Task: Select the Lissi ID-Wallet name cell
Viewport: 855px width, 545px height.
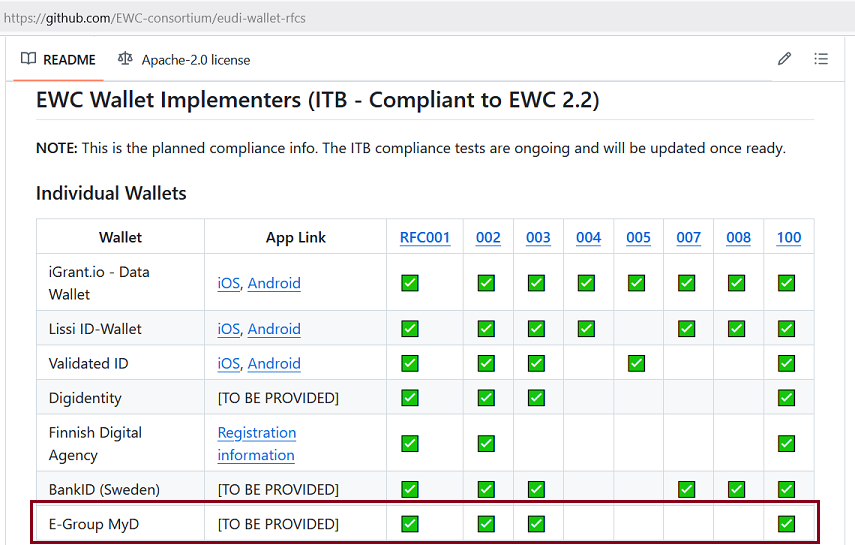Action: tap(121, 328)
